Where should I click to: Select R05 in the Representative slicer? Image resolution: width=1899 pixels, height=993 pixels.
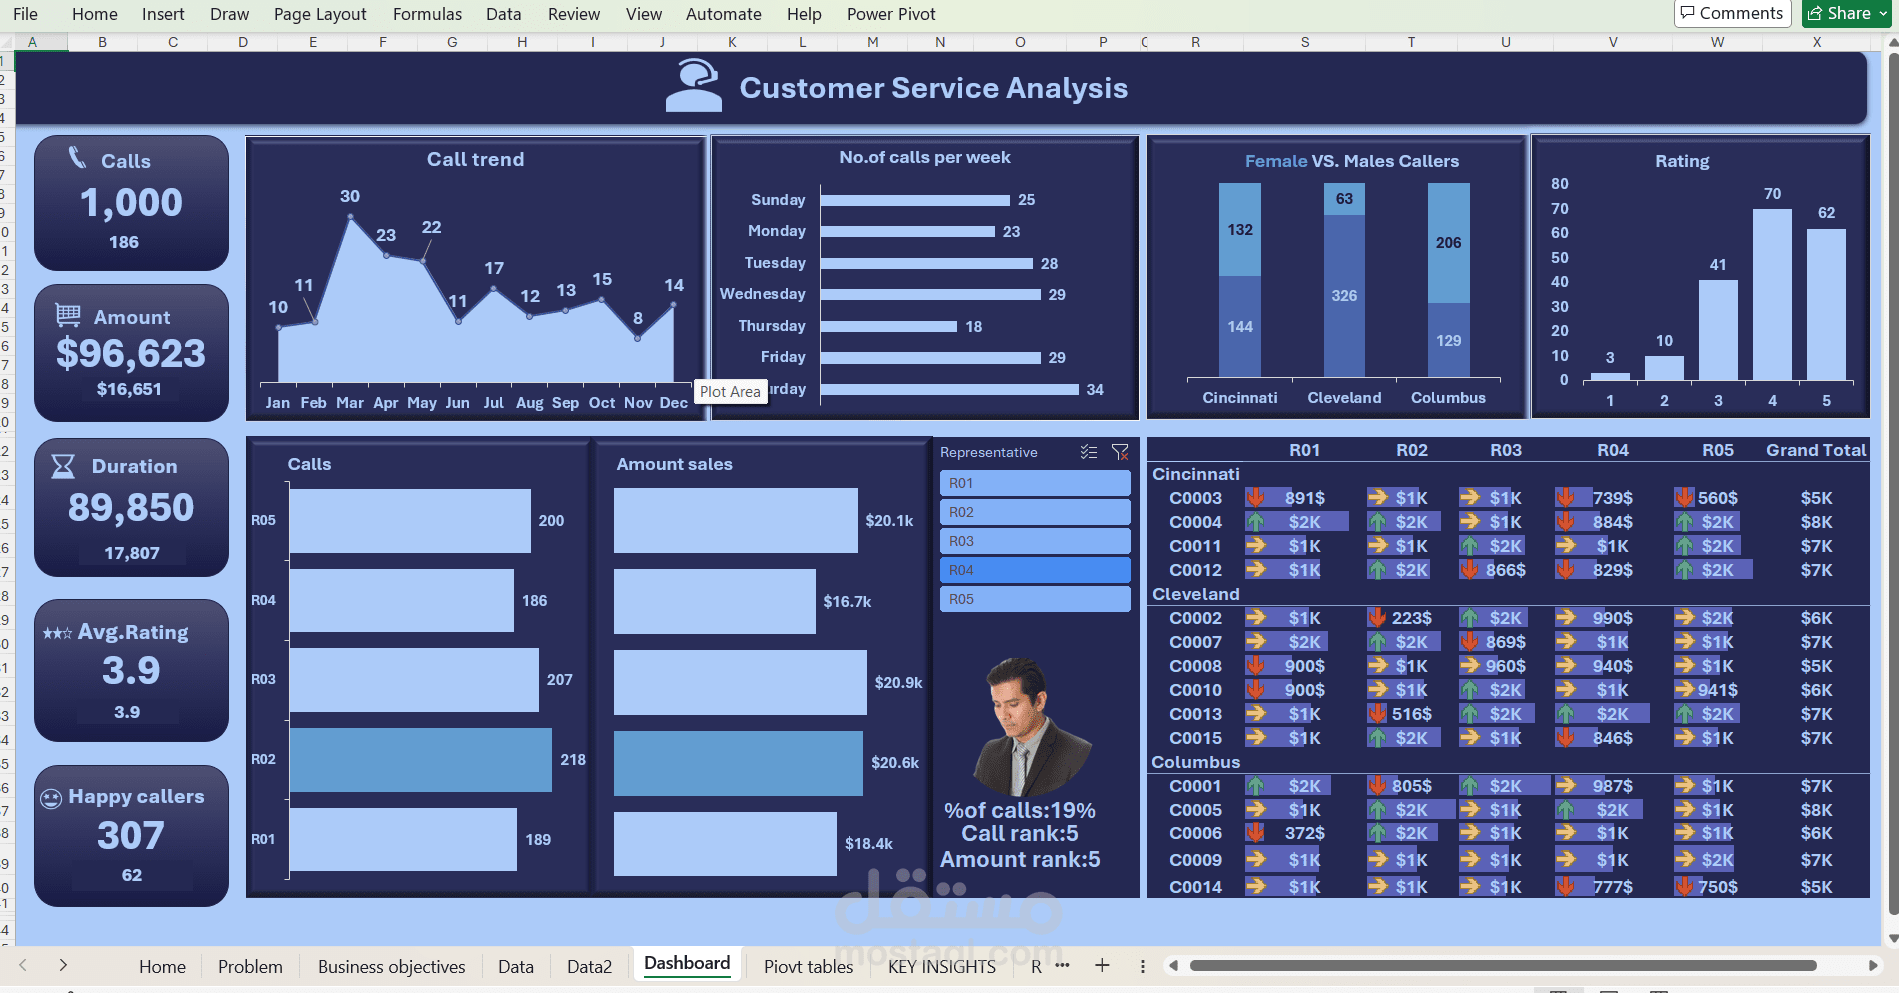[x=1035, y=598]
